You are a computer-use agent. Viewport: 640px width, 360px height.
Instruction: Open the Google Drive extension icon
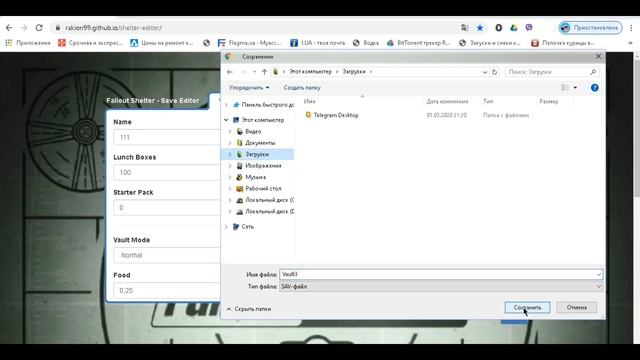coord(513,28)
